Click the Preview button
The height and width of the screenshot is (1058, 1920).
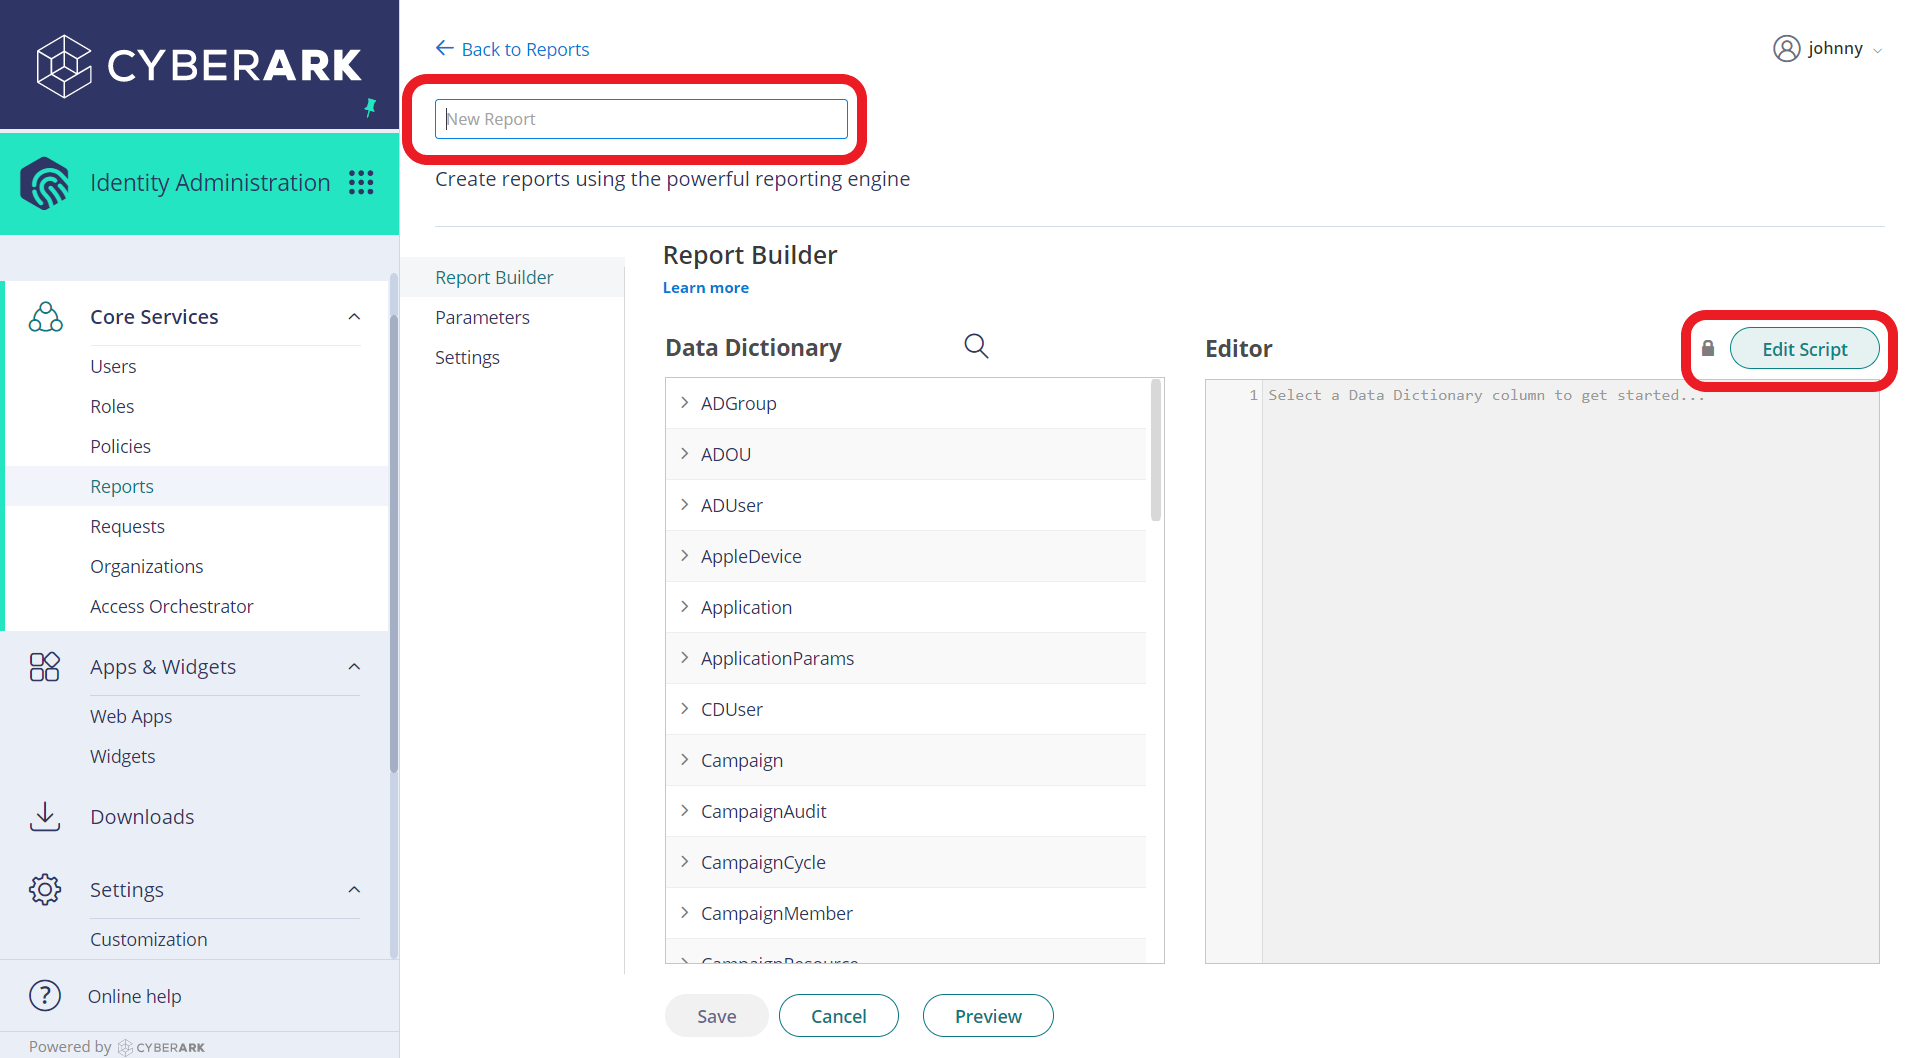click(988, 1015)
